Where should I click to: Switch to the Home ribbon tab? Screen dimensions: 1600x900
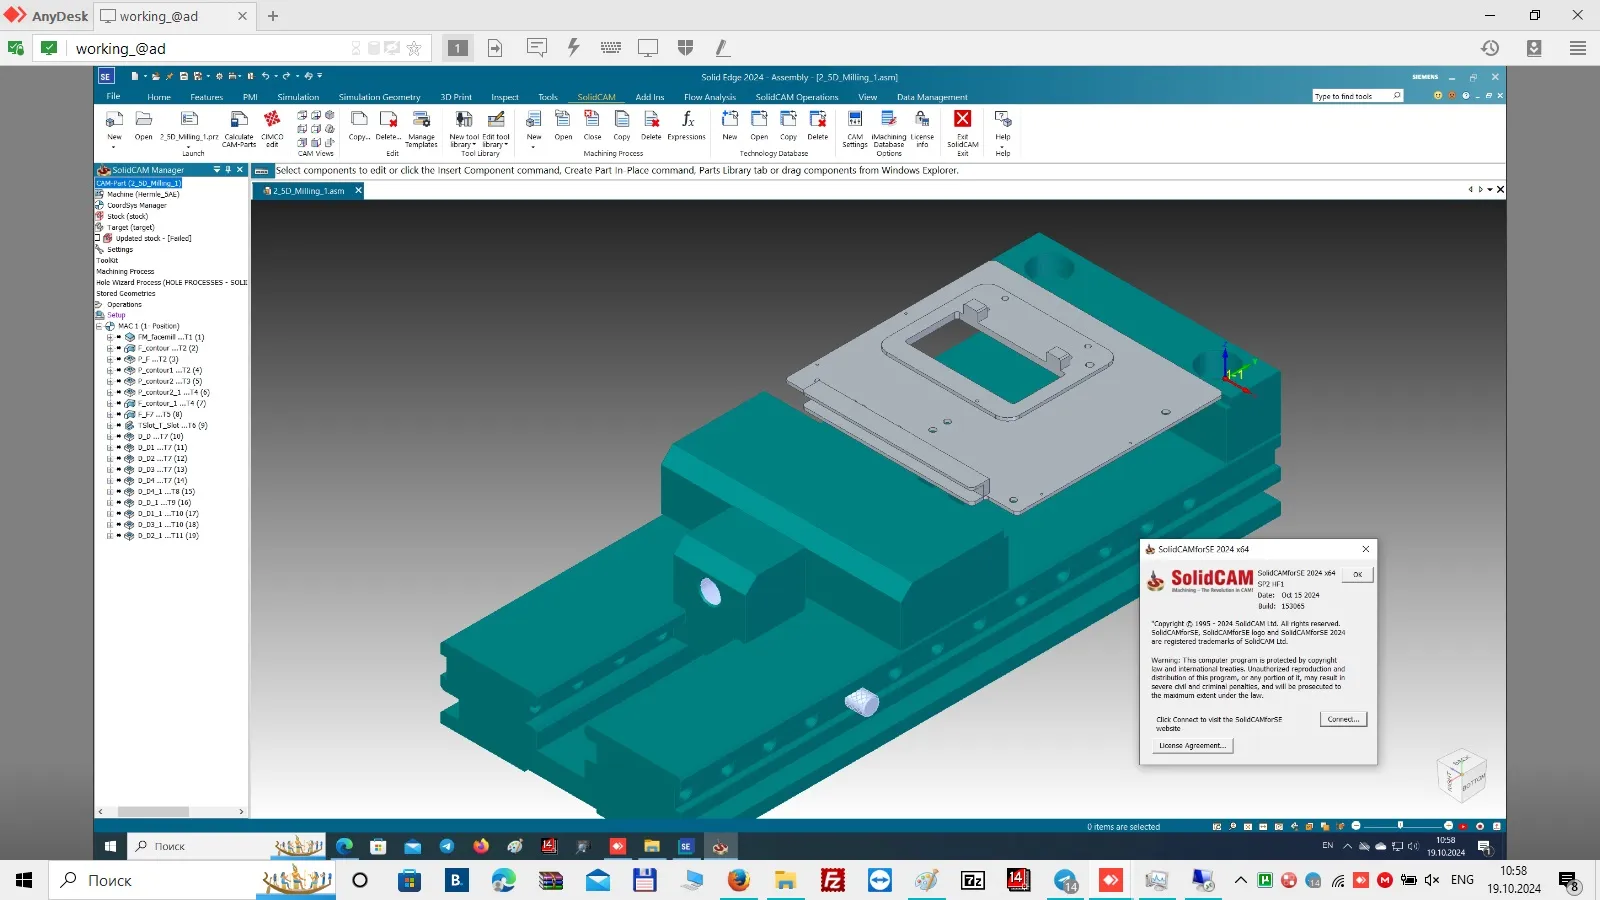tap(159, 97)
